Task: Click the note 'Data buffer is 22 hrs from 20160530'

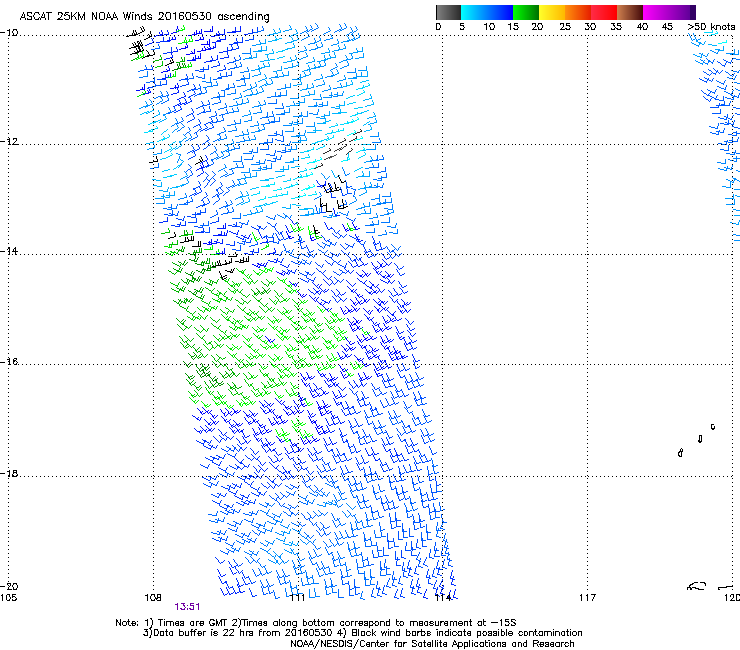Action: click(243, 633)
